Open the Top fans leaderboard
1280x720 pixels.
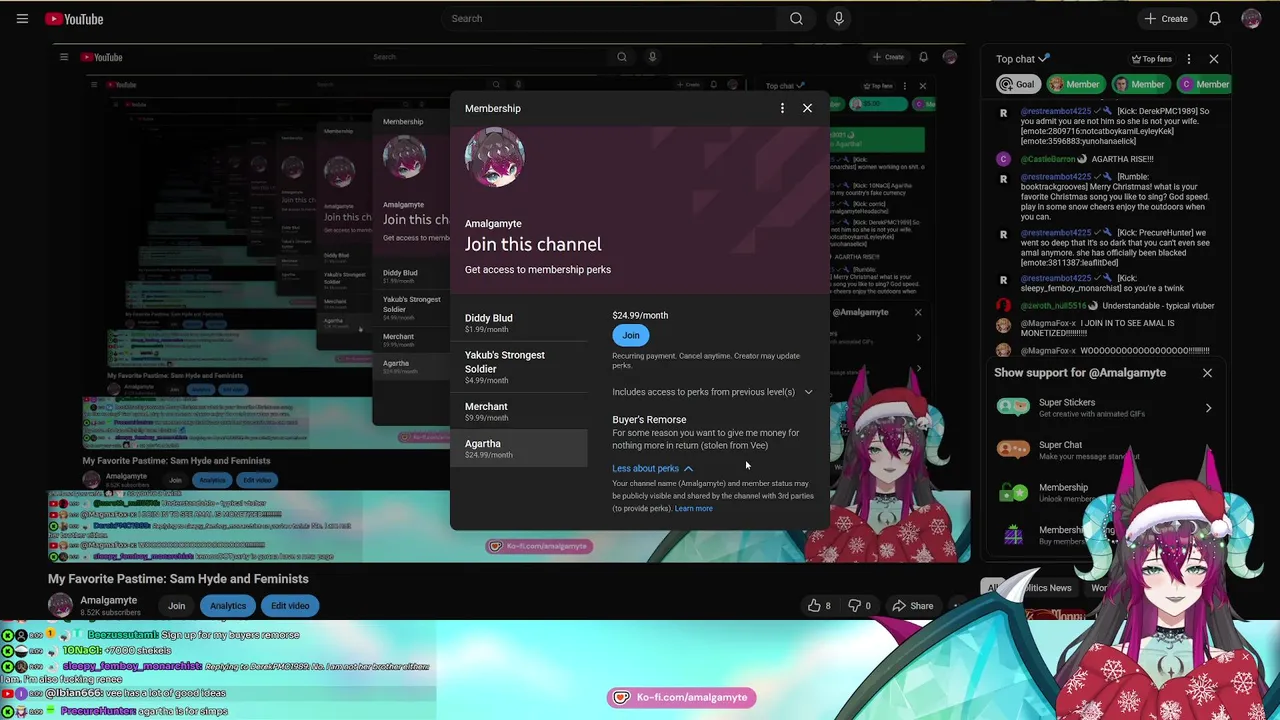coord(1151,59)
